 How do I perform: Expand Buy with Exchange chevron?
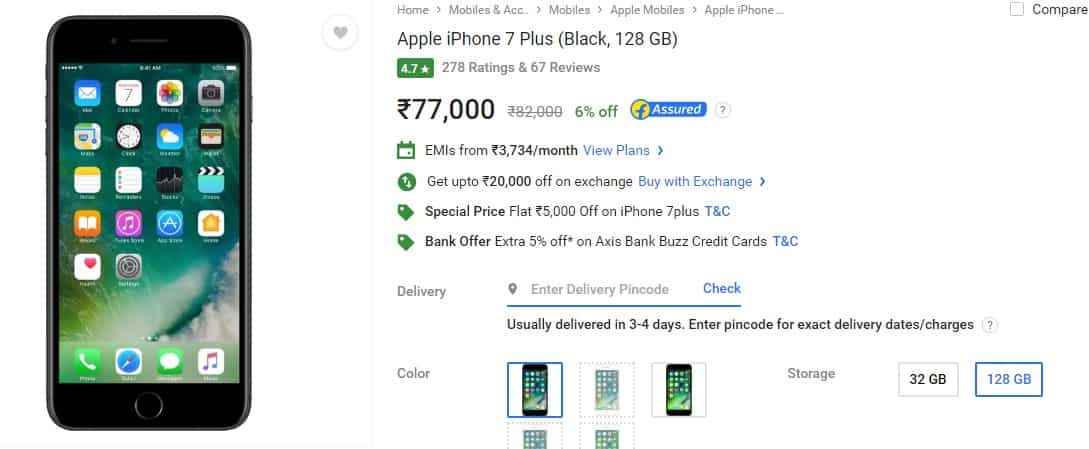763,181
